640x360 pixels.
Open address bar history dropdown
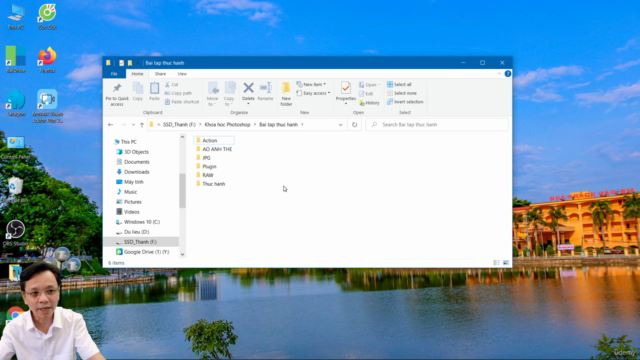pyautogui.click(x=340, y=124)
